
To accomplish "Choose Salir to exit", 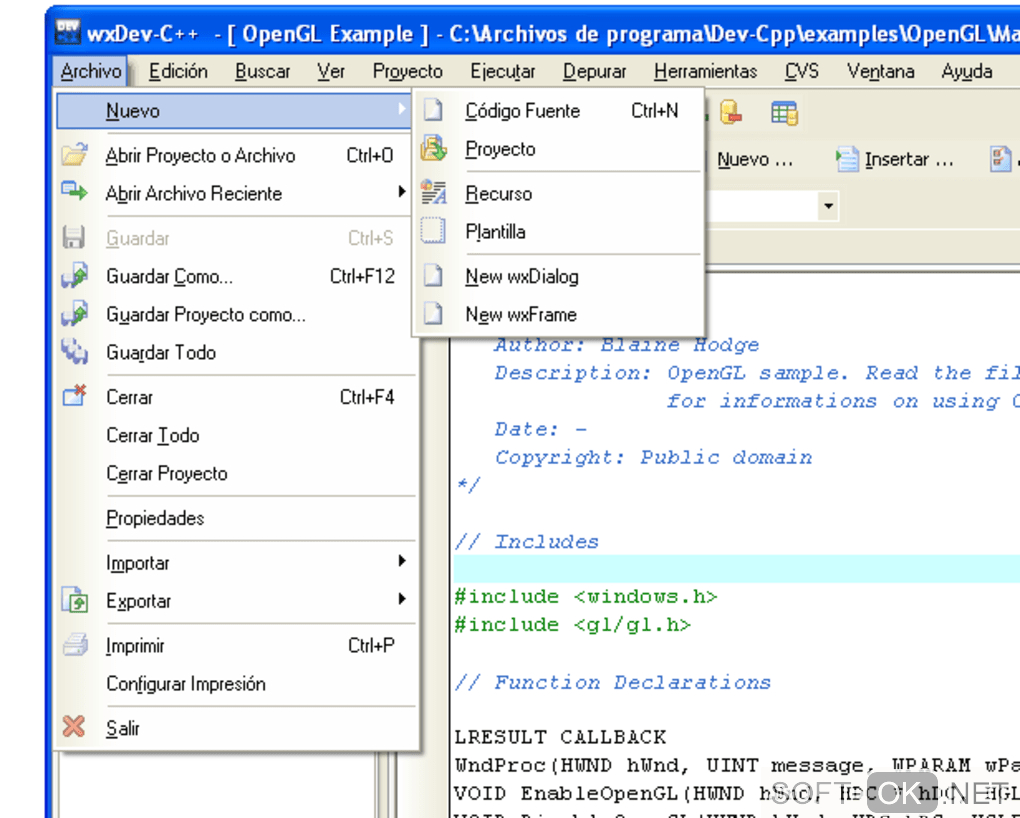I will coord(234,728).
